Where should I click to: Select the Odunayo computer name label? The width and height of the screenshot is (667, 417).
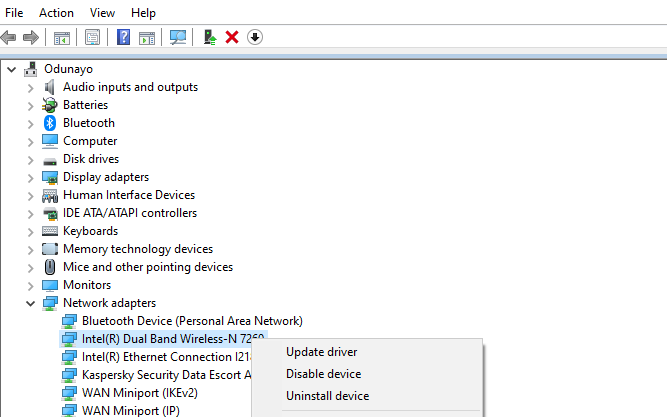(x=68, y=69)
